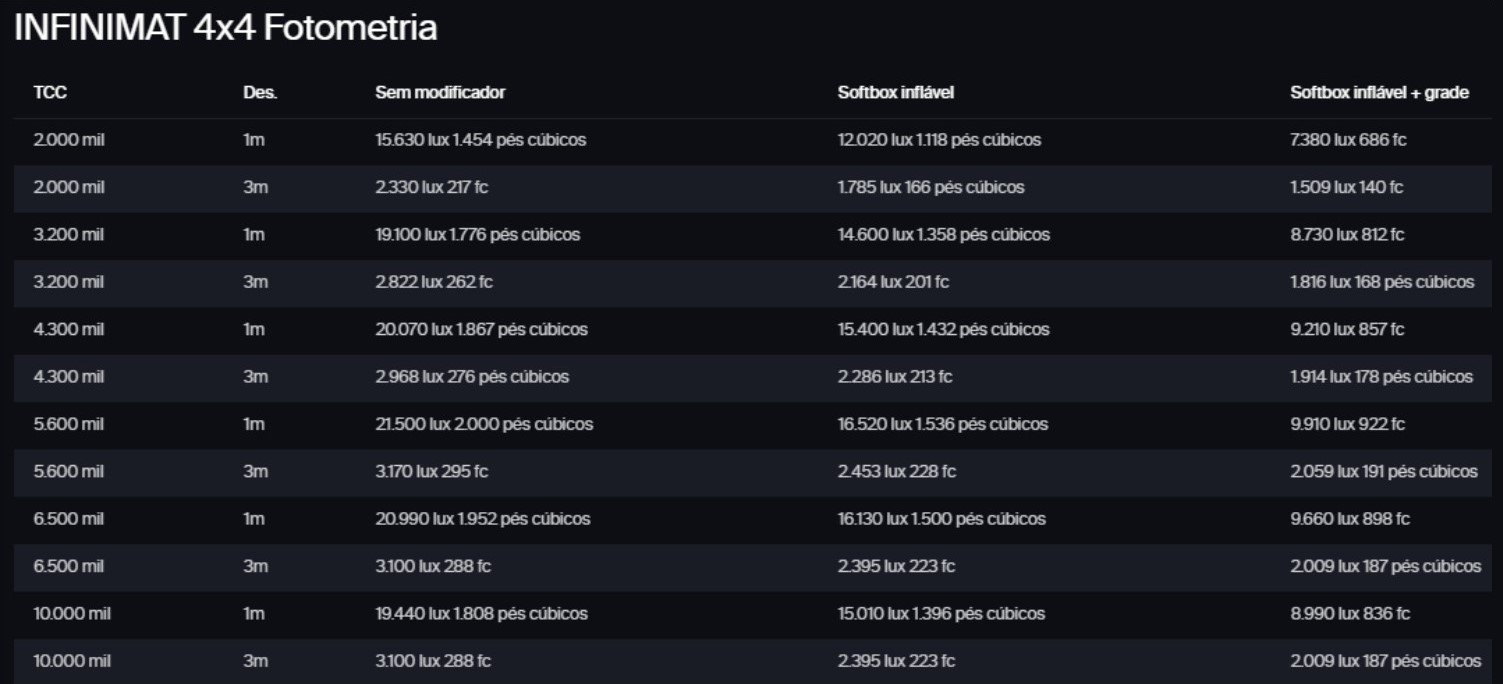This screenshot has height=684, width=1503.
Task: Select the 19.100 lux 1.776 pés cúbicos cell
Action: (477, 235)
